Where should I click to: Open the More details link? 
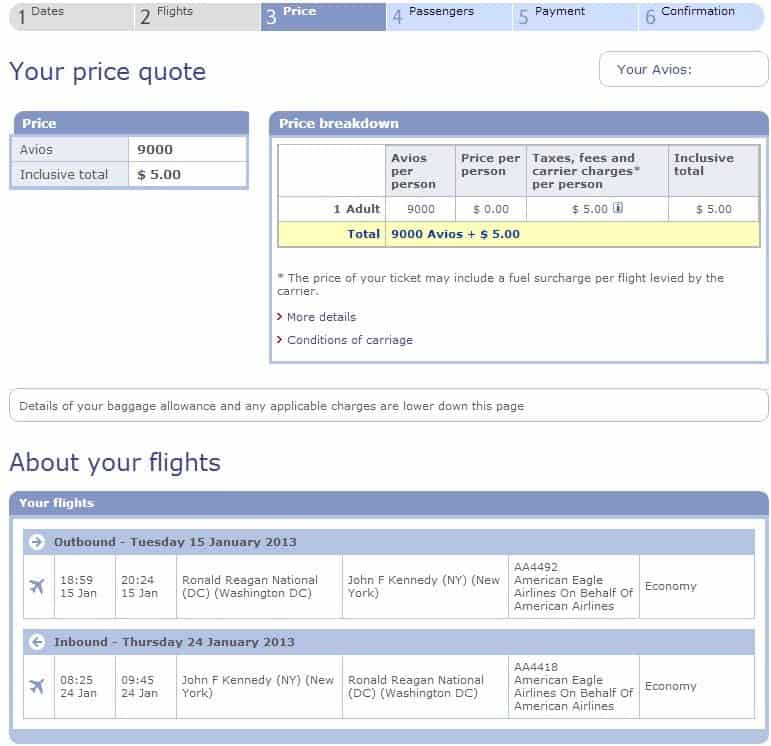(322, 317)
